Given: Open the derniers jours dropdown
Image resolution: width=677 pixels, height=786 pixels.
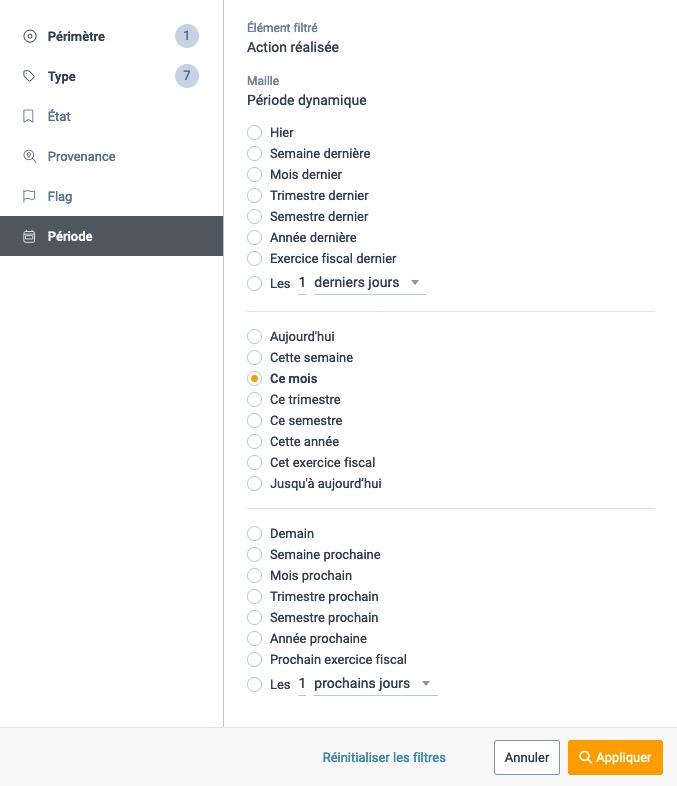Looking at the screenshot, I should pos(370,283).
